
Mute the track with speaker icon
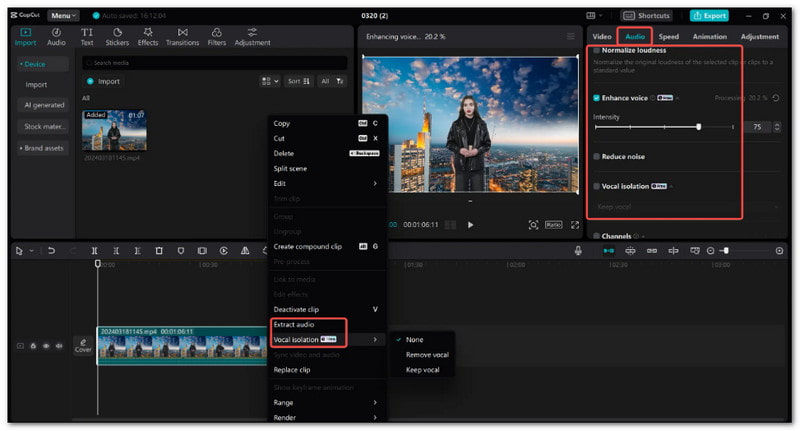59,346
